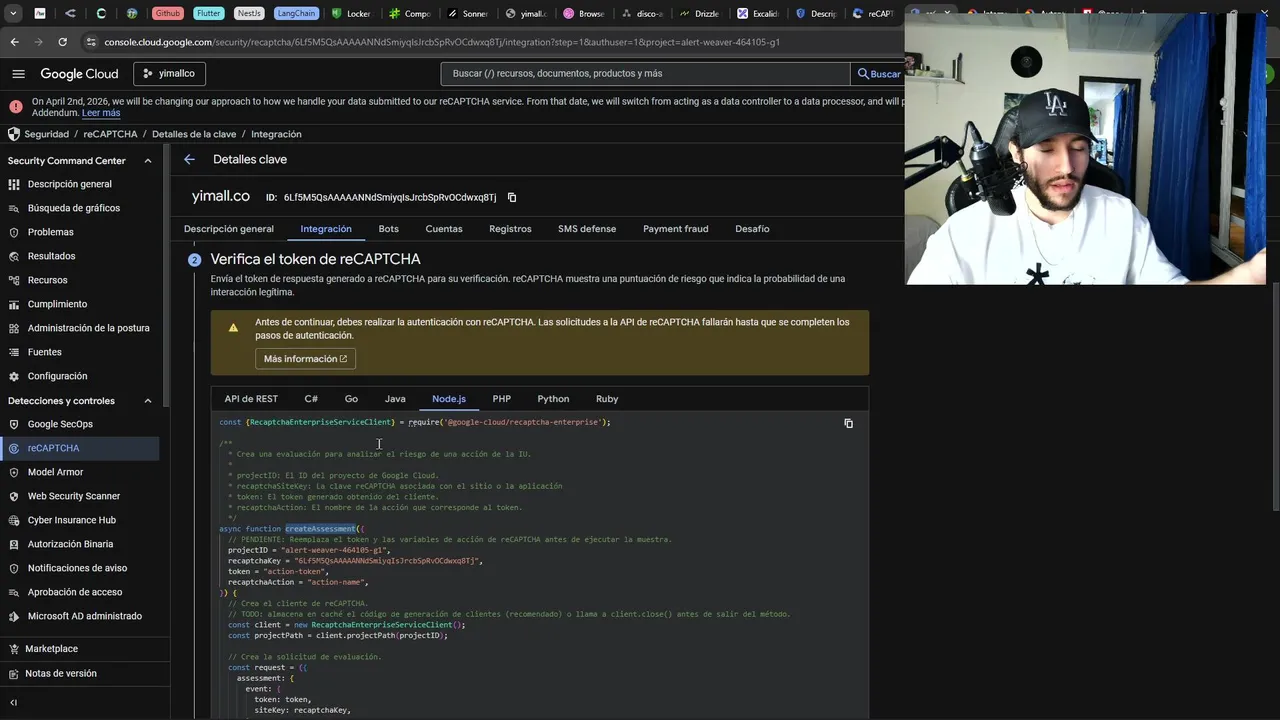Click the reCAPTCHA breadcrumb link
The height and width of the screenshot is (720, 1280).
click(110, 134)
